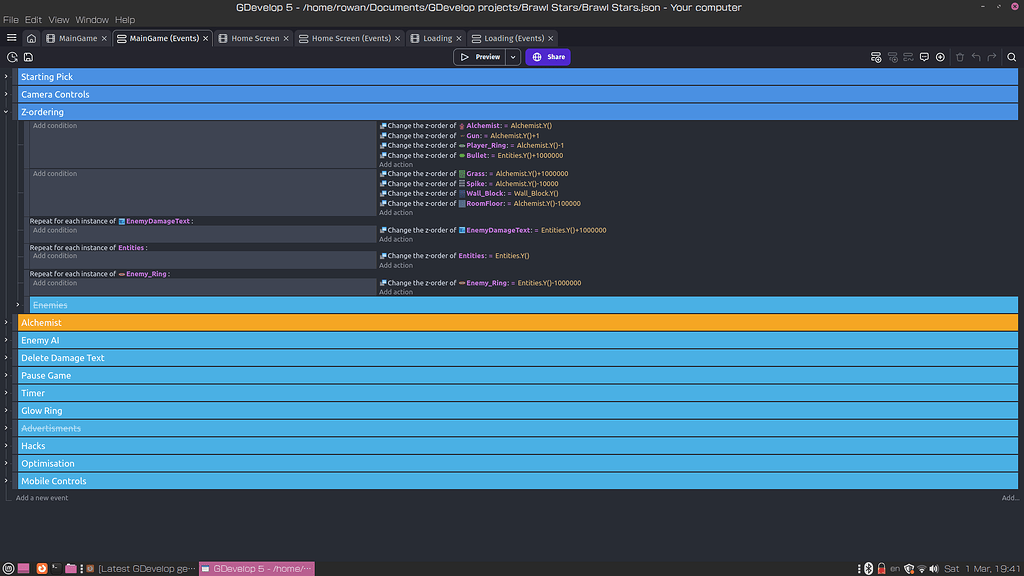This screenshot has width=1024, height=576.
Task: Click the Redo icon in the toolbar
Action: (x=991, y=57)
